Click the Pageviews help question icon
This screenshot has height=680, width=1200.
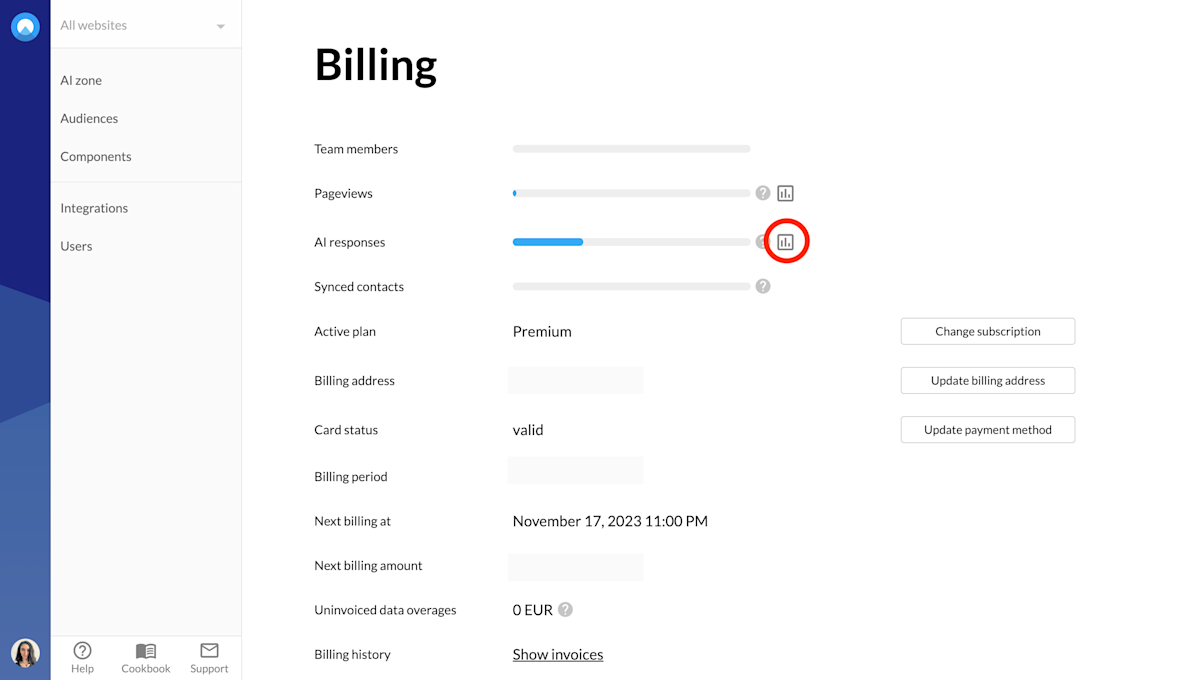pyautogui.click(x=763, y=193)
